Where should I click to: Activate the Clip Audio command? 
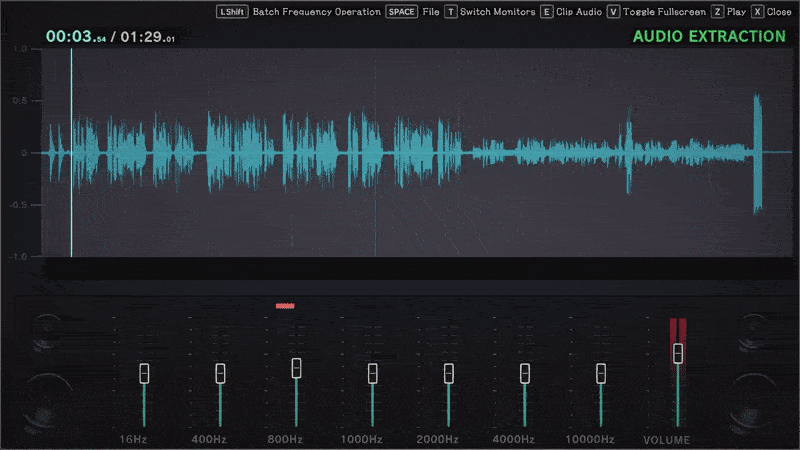coord(579,12)
